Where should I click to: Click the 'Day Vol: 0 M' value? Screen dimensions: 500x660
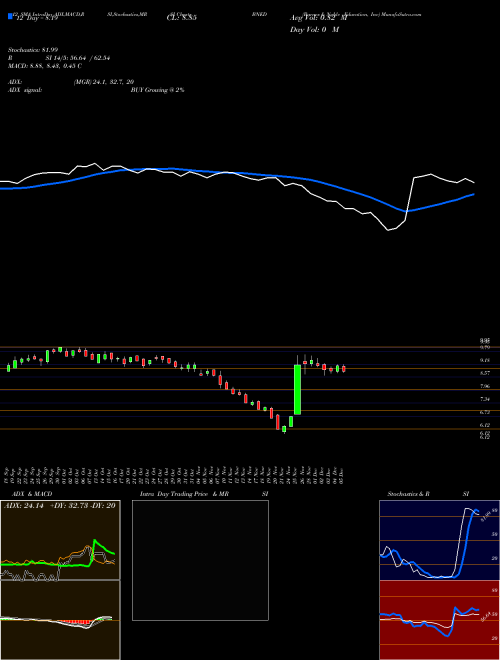click(x=314, y=30)
